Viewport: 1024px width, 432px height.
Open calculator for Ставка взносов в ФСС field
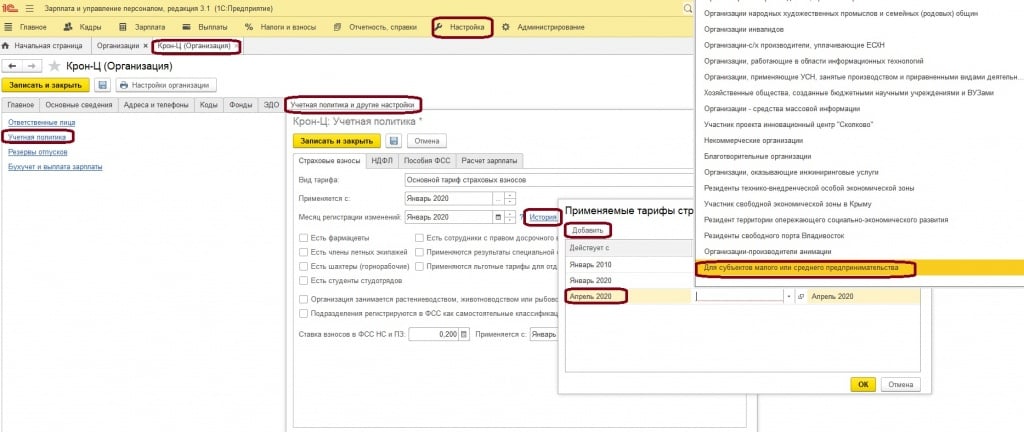464,334
